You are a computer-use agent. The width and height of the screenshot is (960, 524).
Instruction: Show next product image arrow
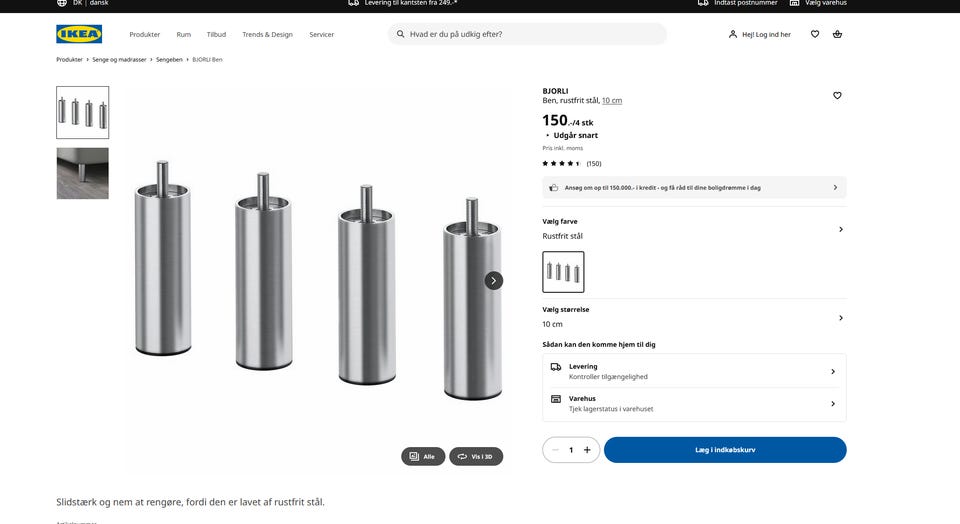(x=494, y=281)
